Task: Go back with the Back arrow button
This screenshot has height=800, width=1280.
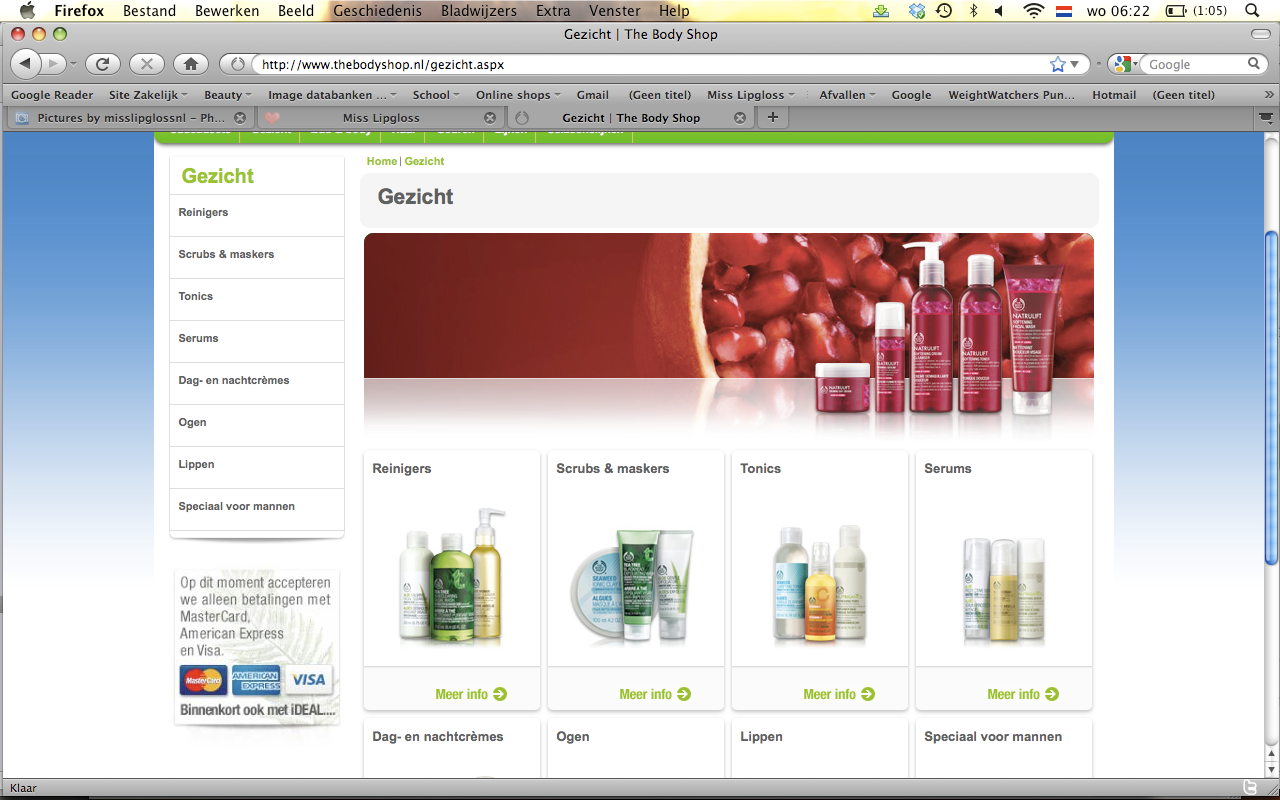Action: coord(24,64)
